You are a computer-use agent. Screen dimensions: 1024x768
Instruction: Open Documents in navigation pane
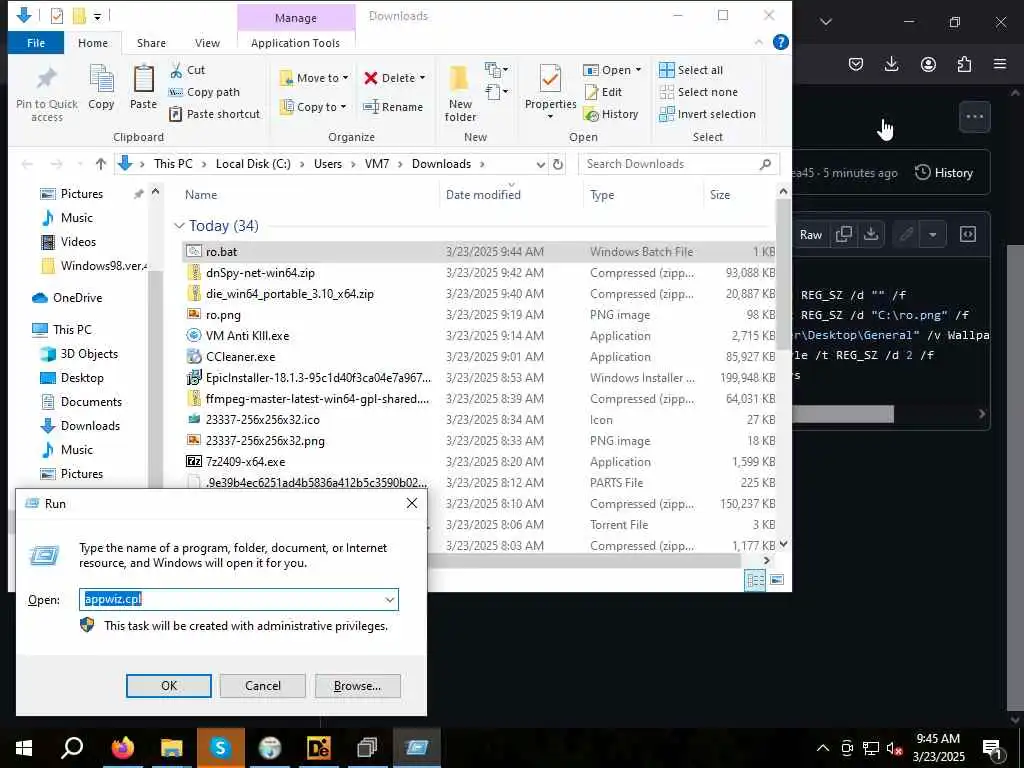81,402
